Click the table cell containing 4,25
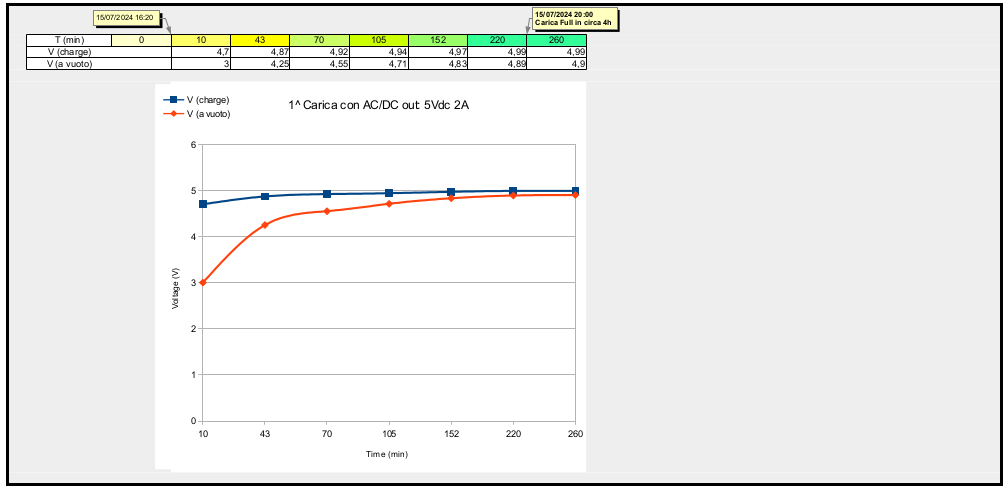 [260, 63]
